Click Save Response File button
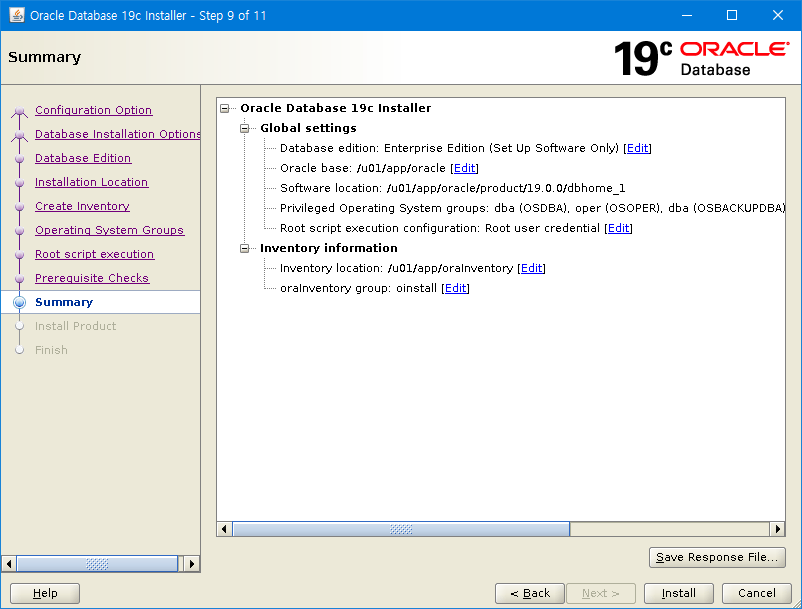Screen dimensions: 802x609 717,557
